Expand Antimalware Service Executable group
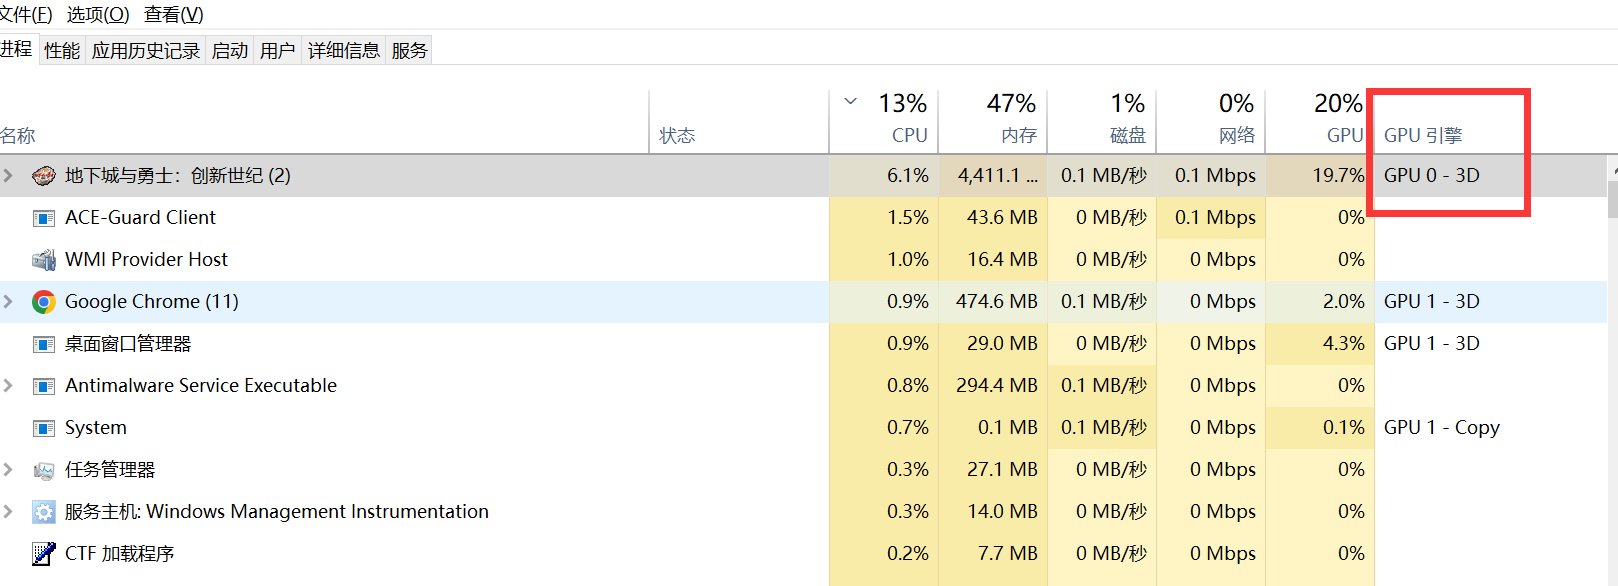The image size is (1618, 586). pos(9,386)
